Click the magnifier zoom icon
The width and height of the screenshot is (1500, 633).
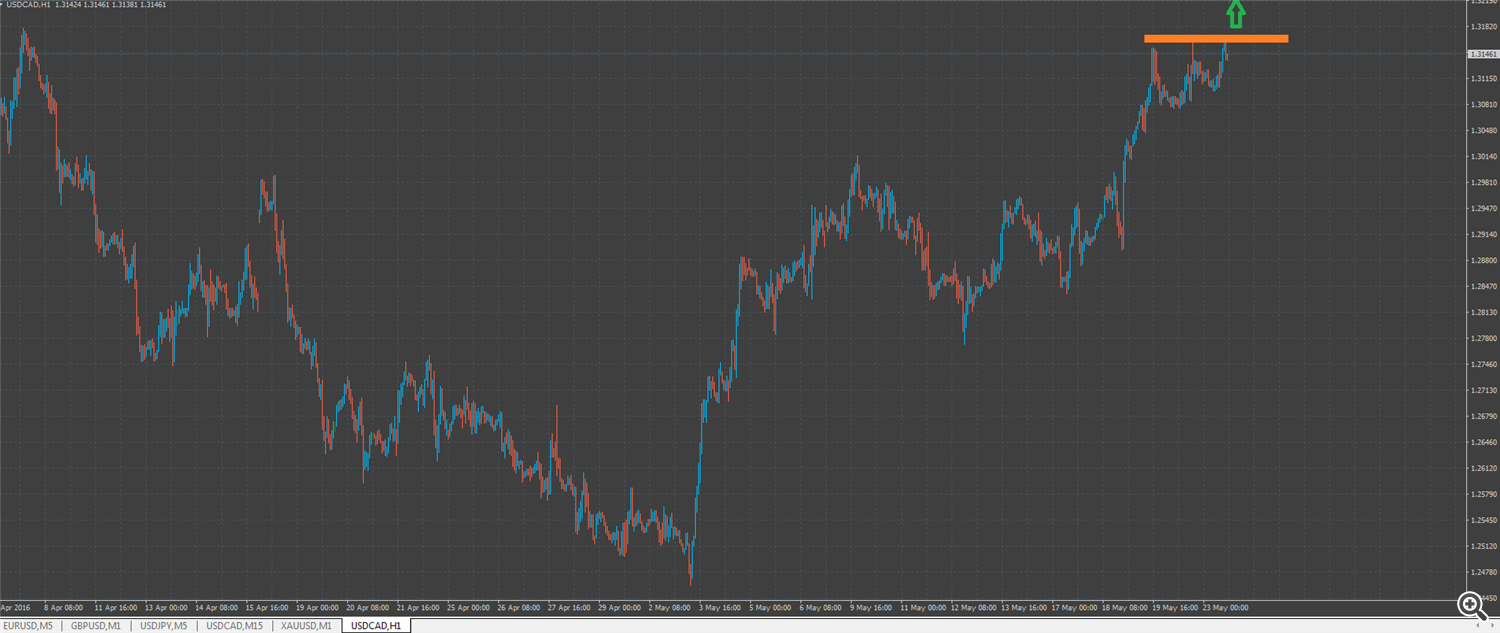click(x=1470, y=604)
